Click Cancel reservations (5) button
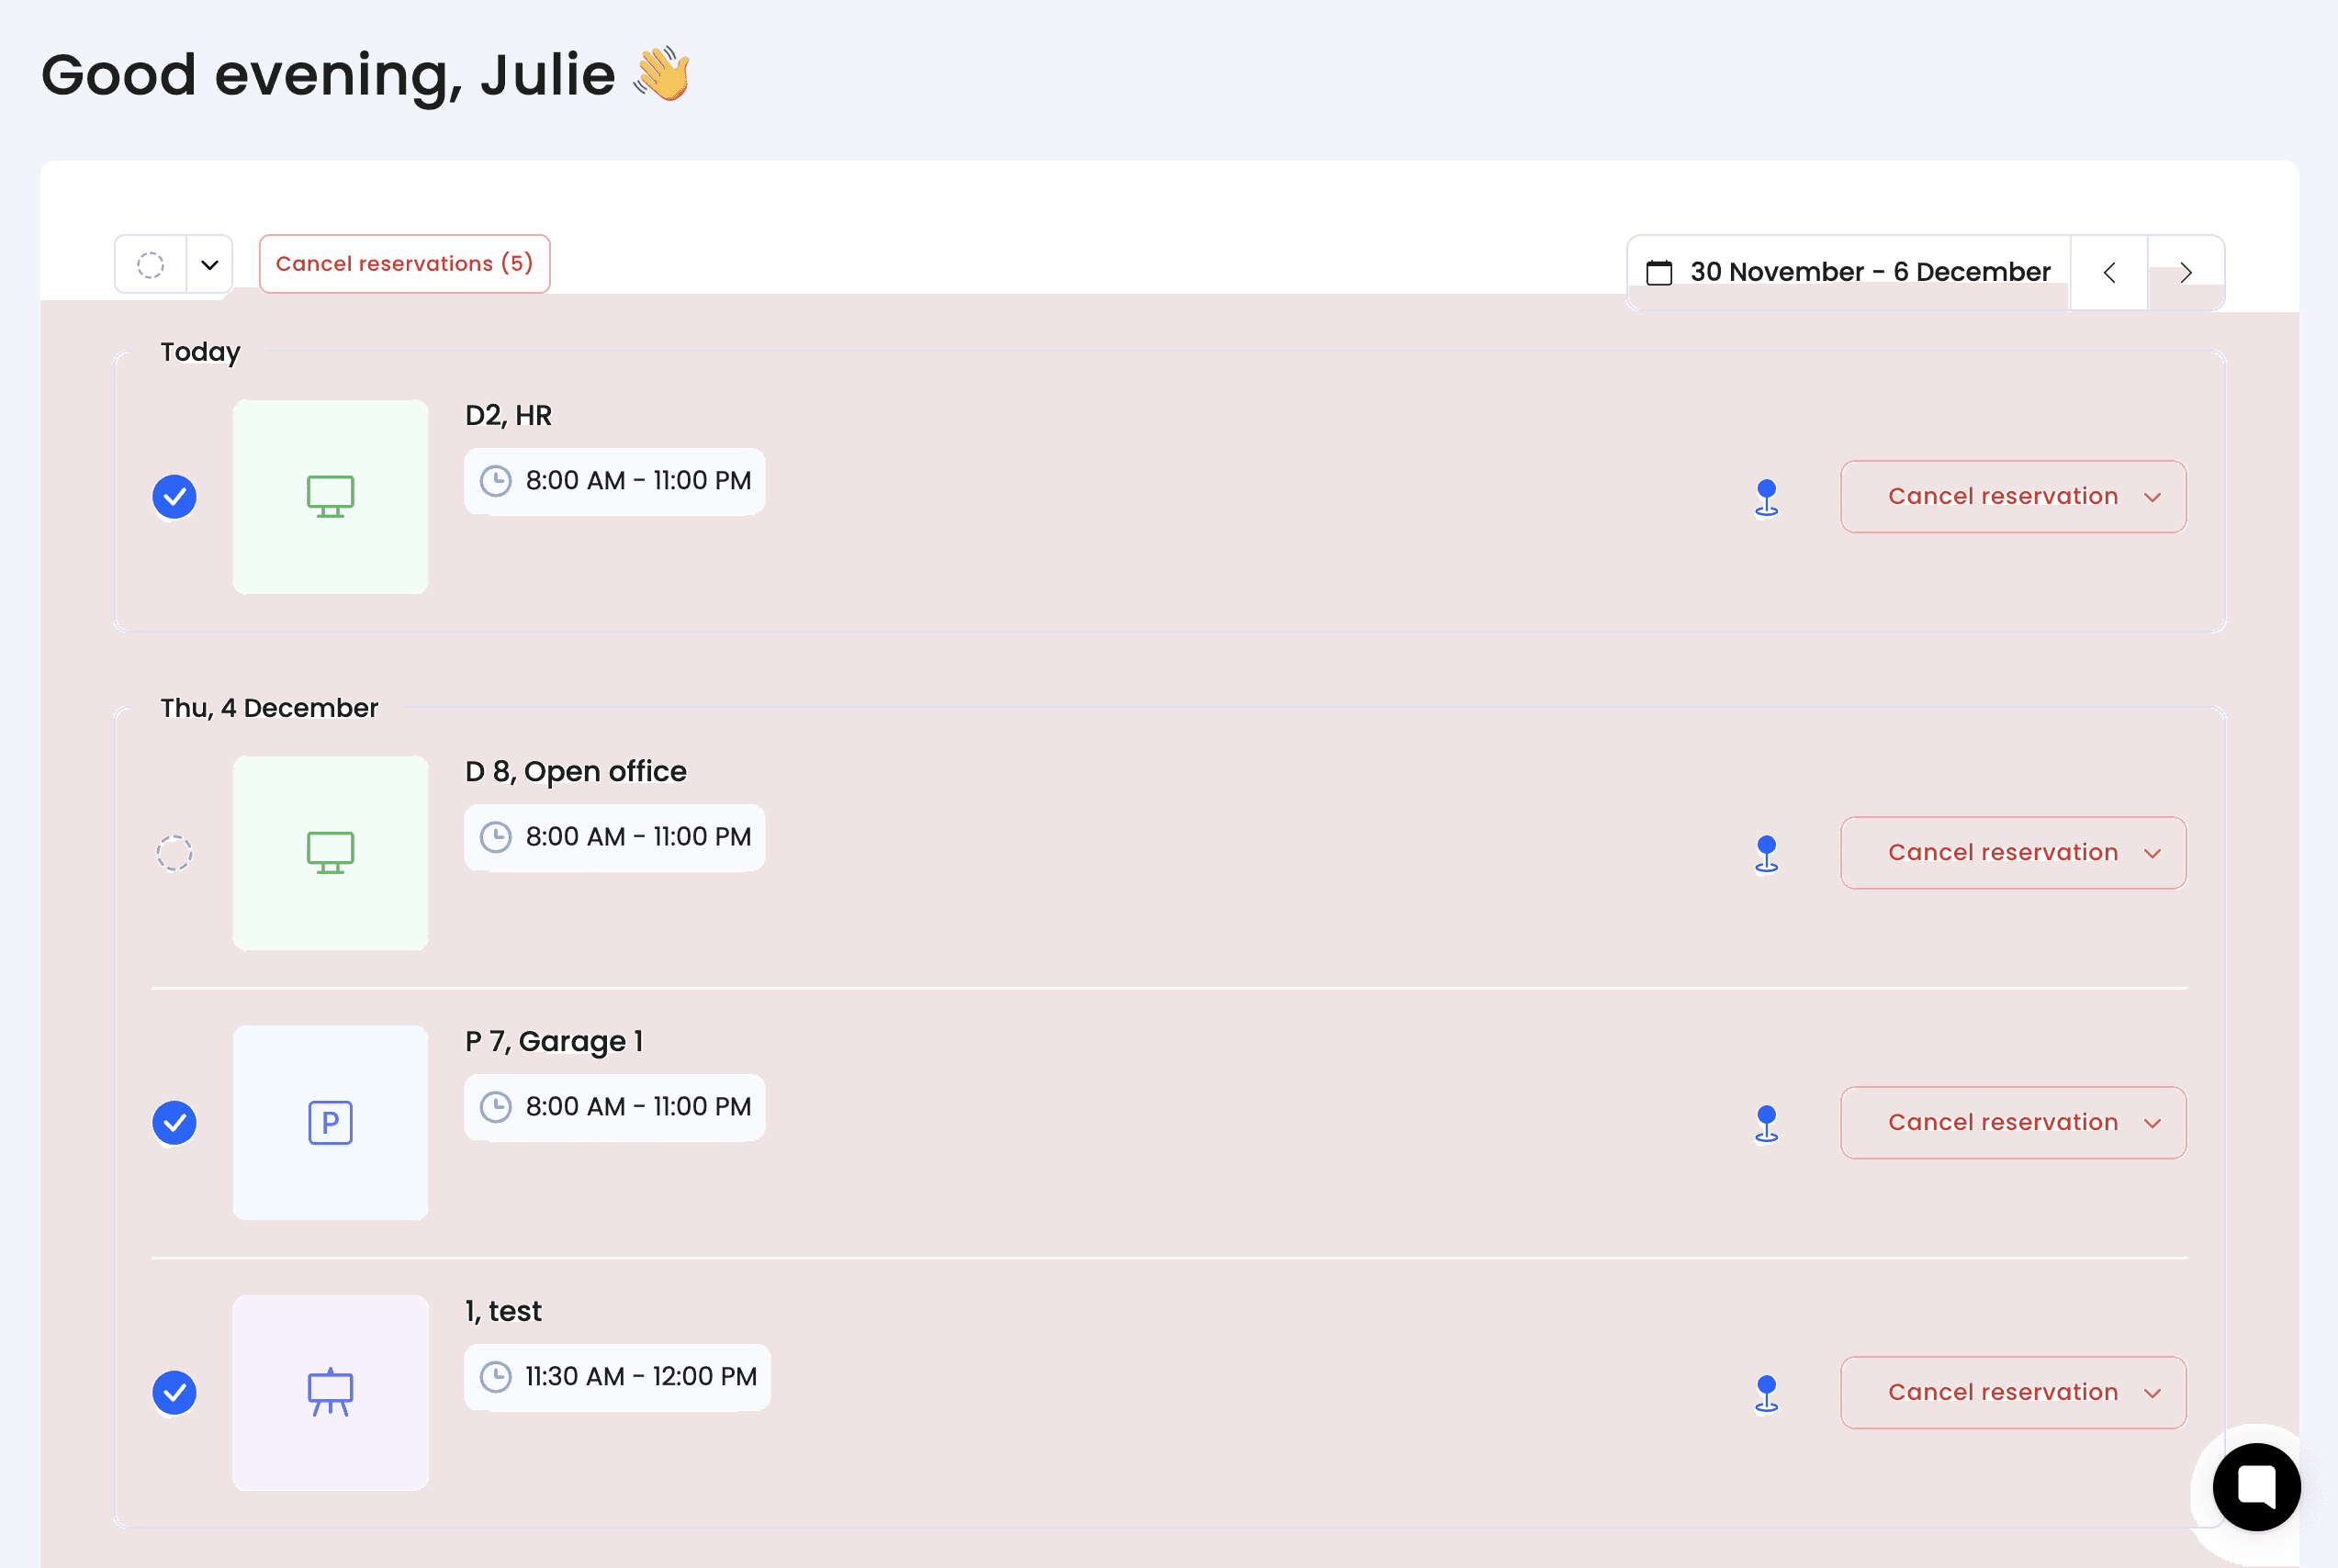Screen dimensions: 2338x1568 click(404, 264)
